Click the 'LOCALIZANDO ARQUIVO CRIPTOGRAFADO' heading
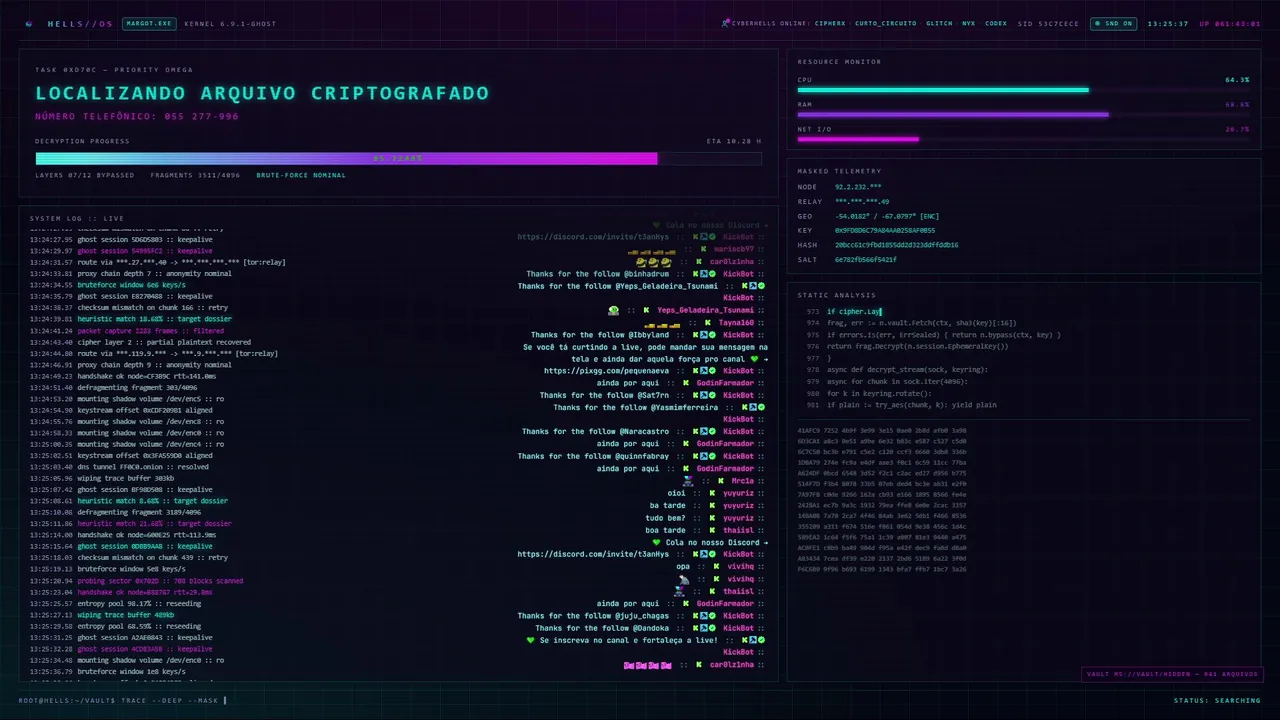 (262, 93)
